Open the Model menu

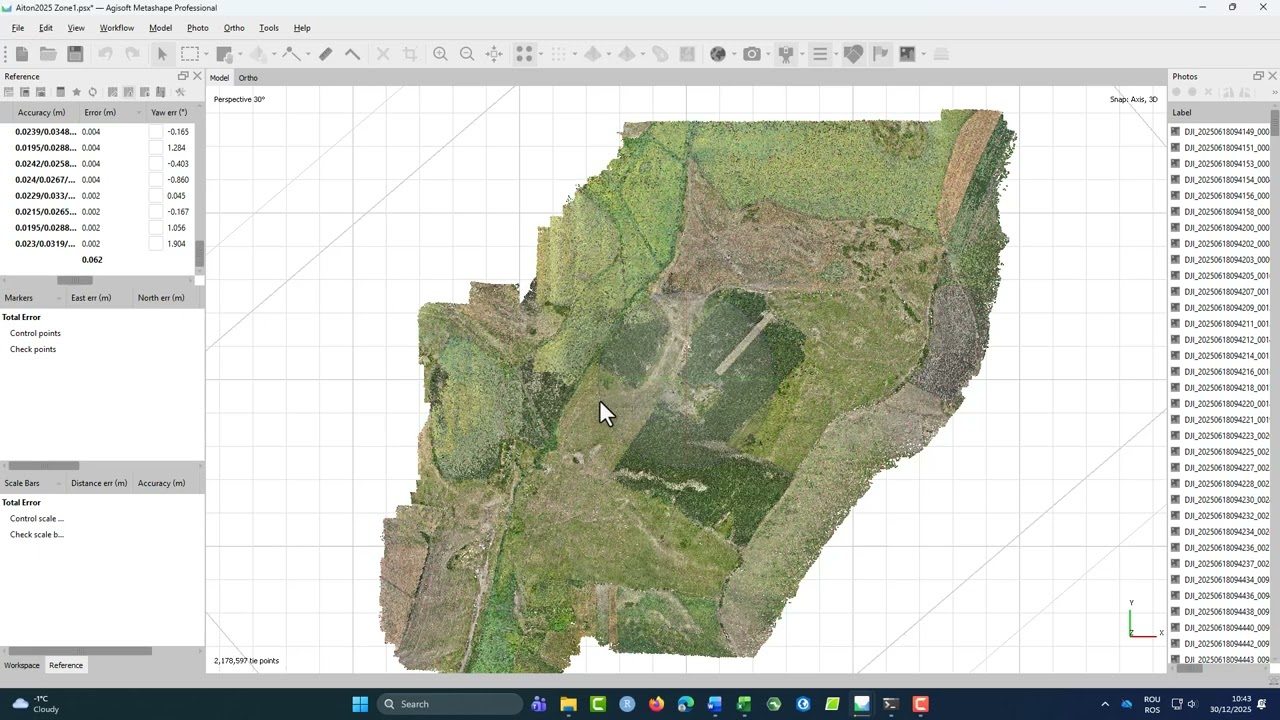tap(160, 28)
